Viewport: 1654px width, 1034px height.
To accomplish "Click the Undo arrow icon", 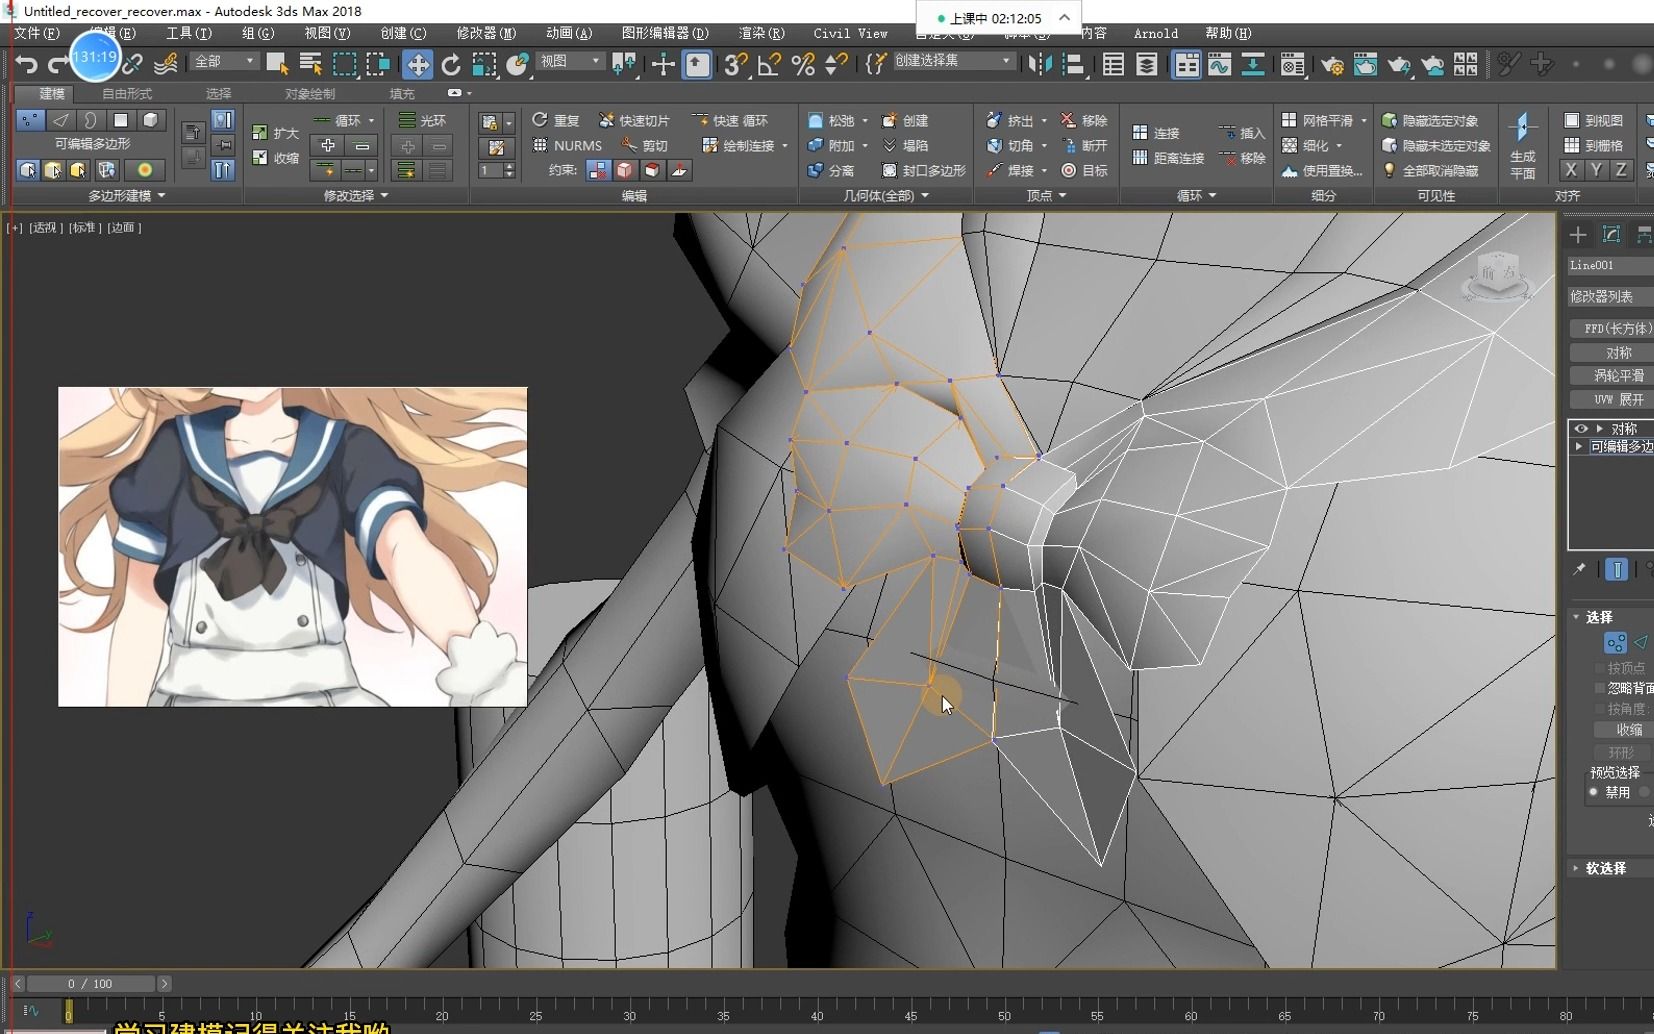I will [x=26, y=65].
